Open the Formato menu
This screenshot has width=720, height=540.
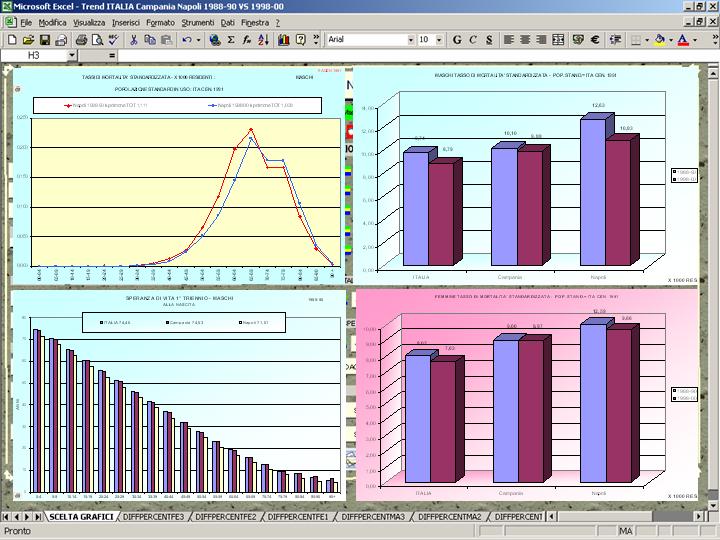(161, 22)
